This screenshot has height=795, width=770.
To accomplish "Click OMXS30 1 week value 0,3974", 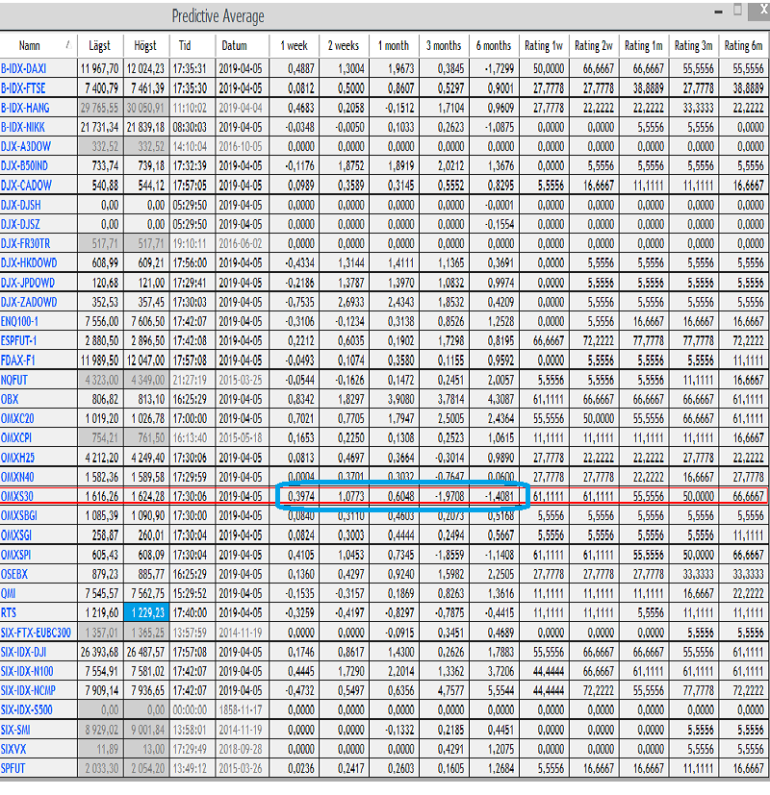I will 301,496.
